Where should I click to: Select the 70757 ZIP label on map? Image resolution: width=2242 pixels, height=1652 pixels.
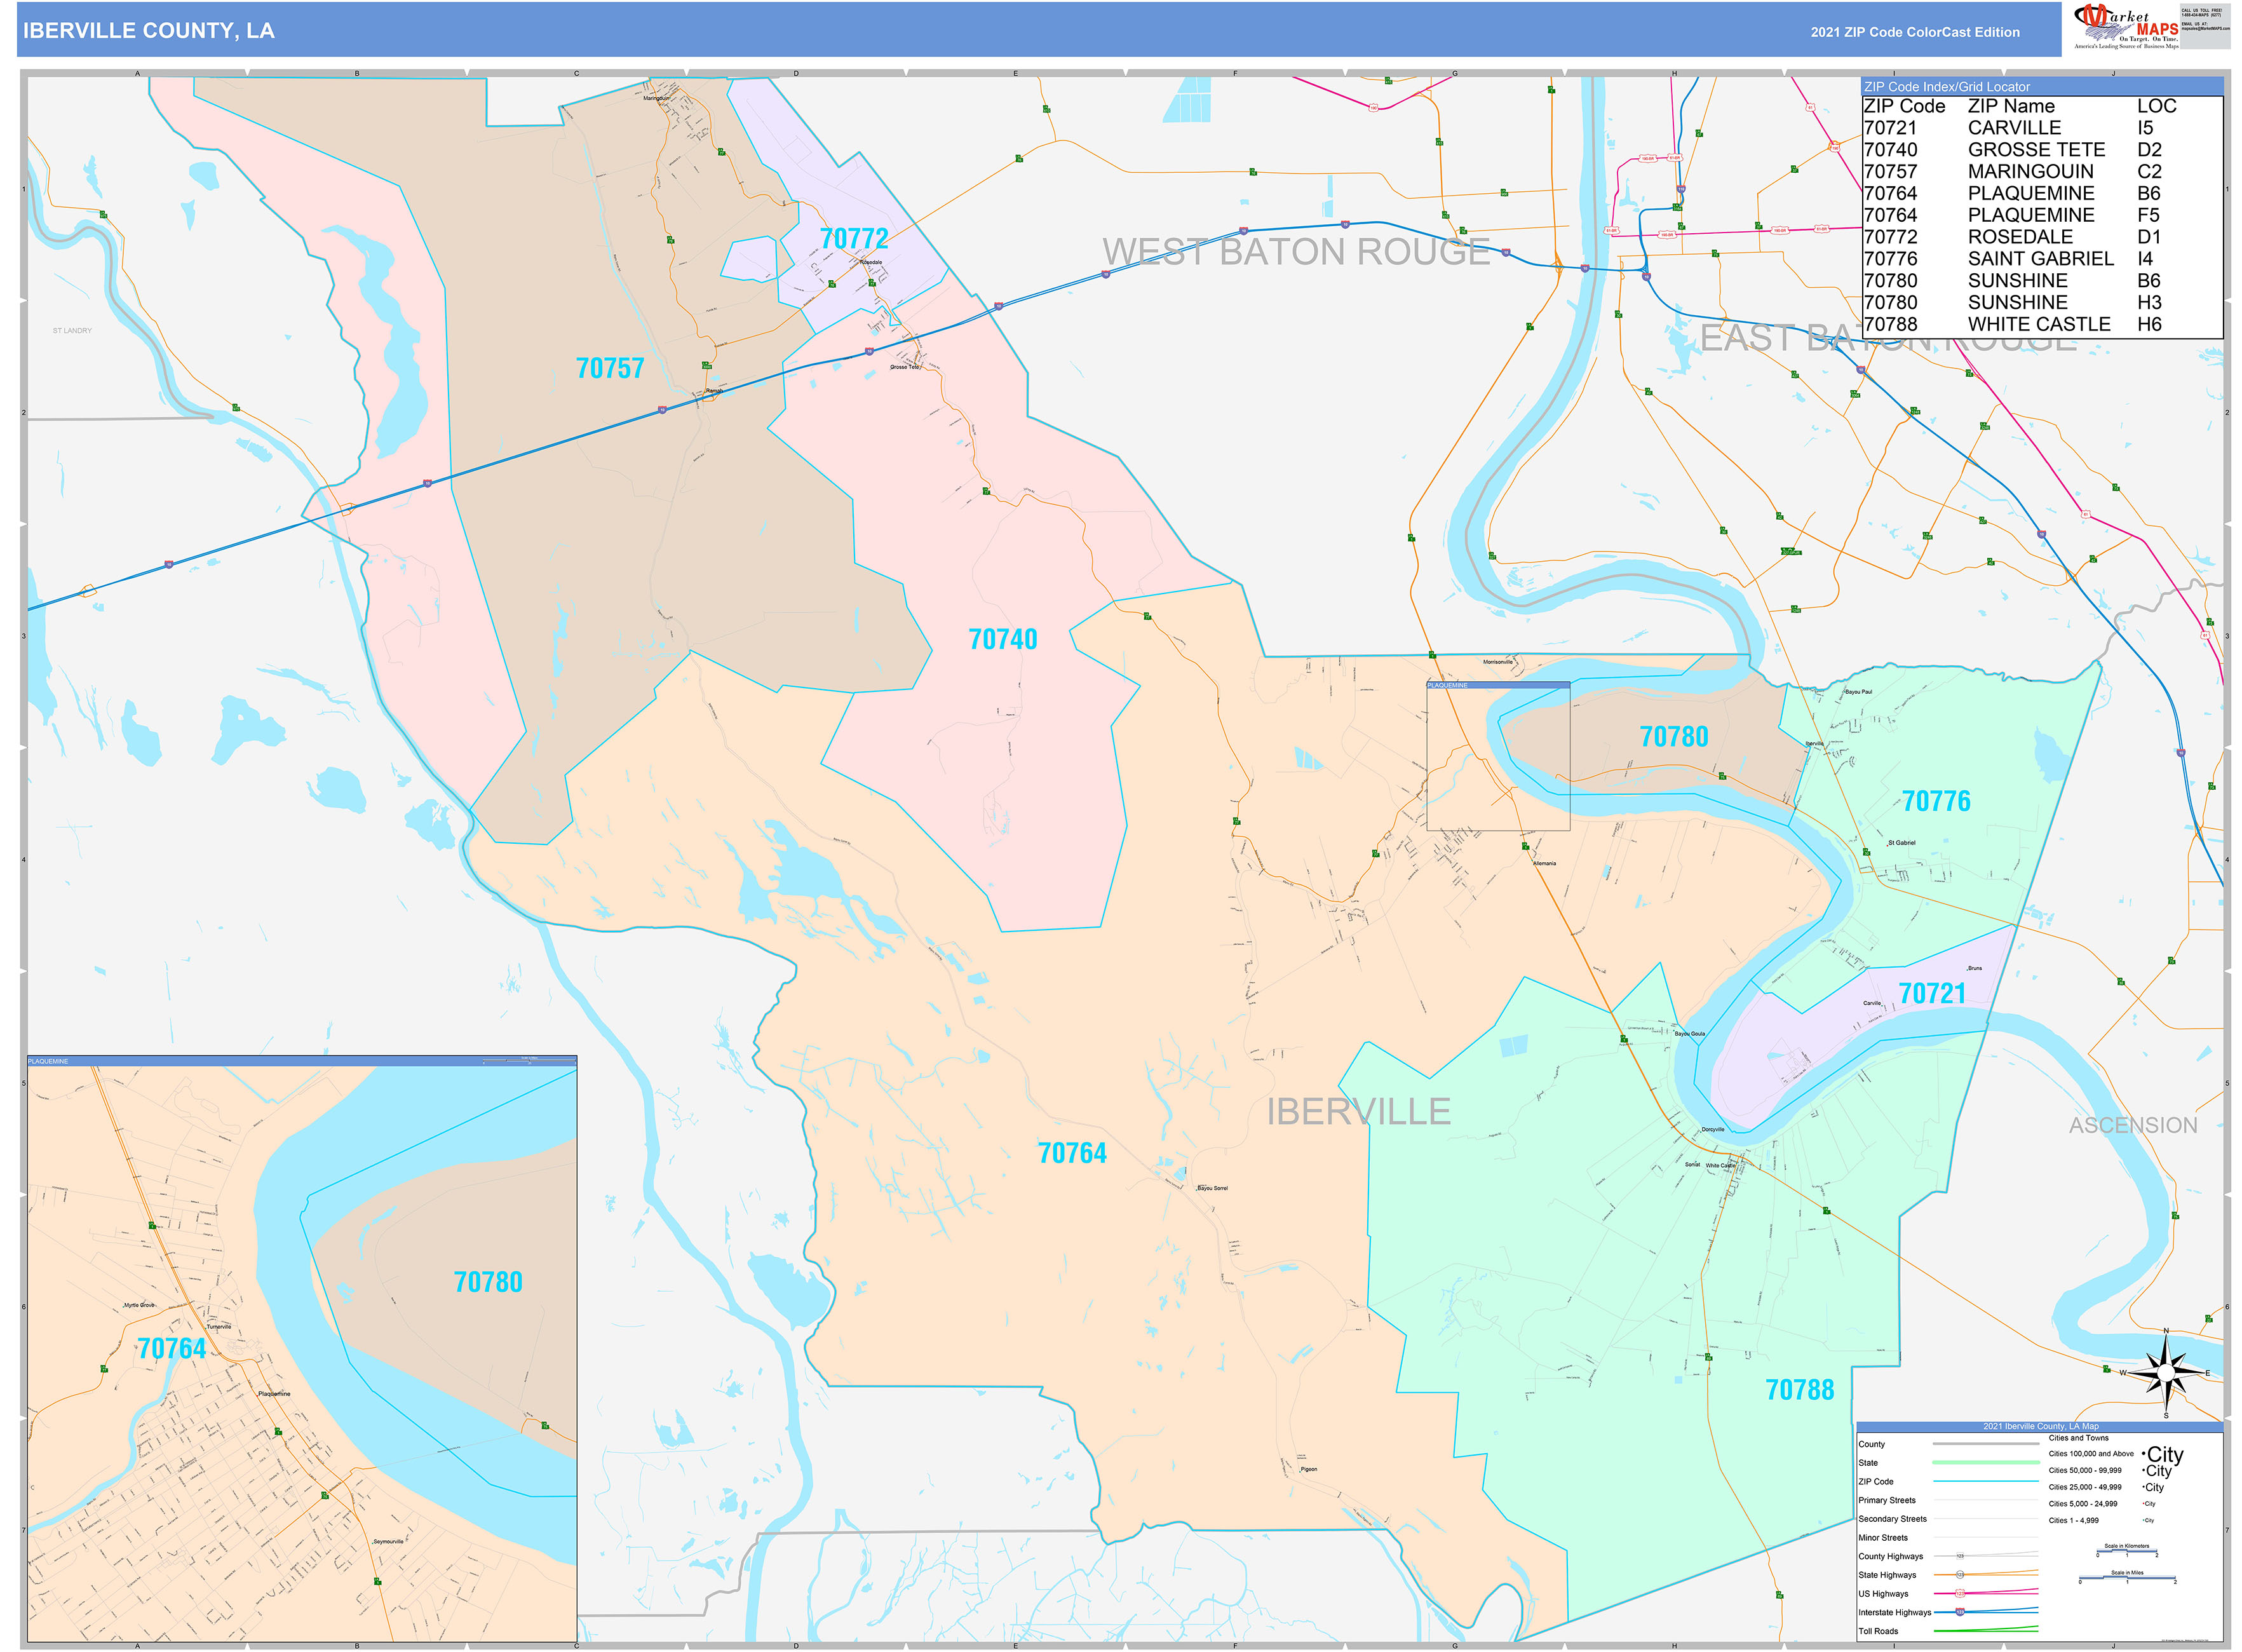[x=610, y=368]
